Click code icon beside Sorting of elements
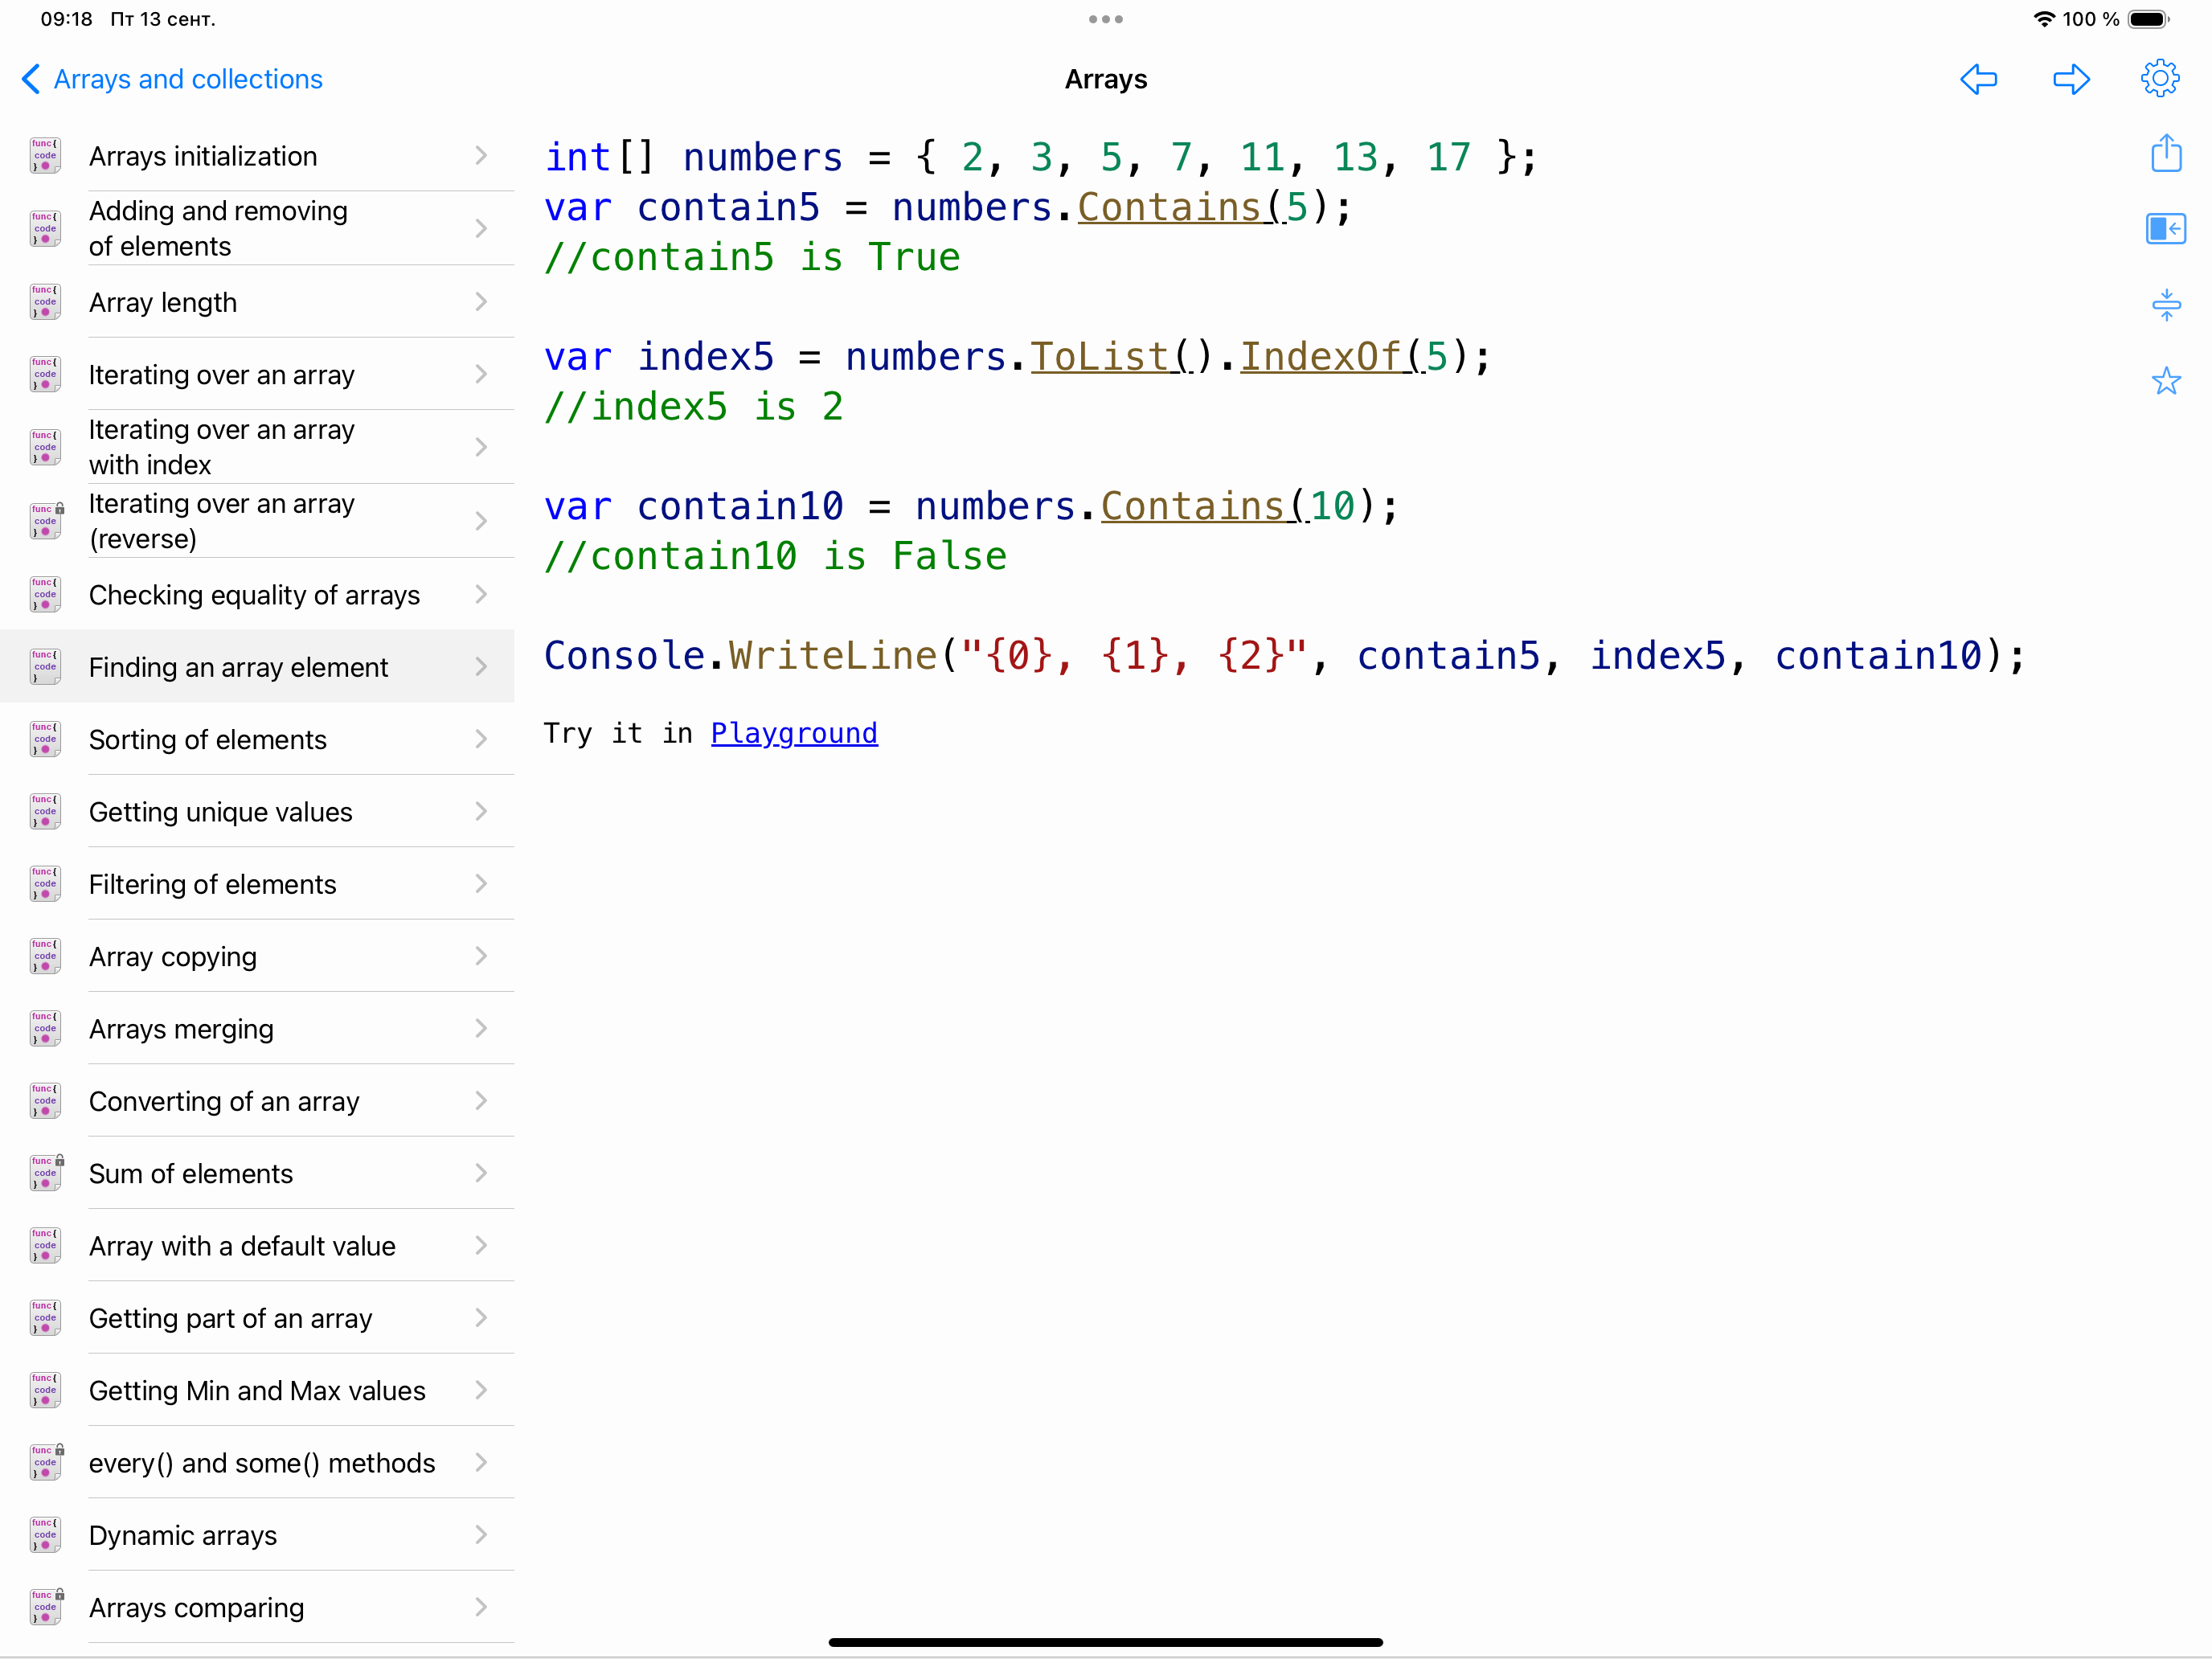 [45, 739]
